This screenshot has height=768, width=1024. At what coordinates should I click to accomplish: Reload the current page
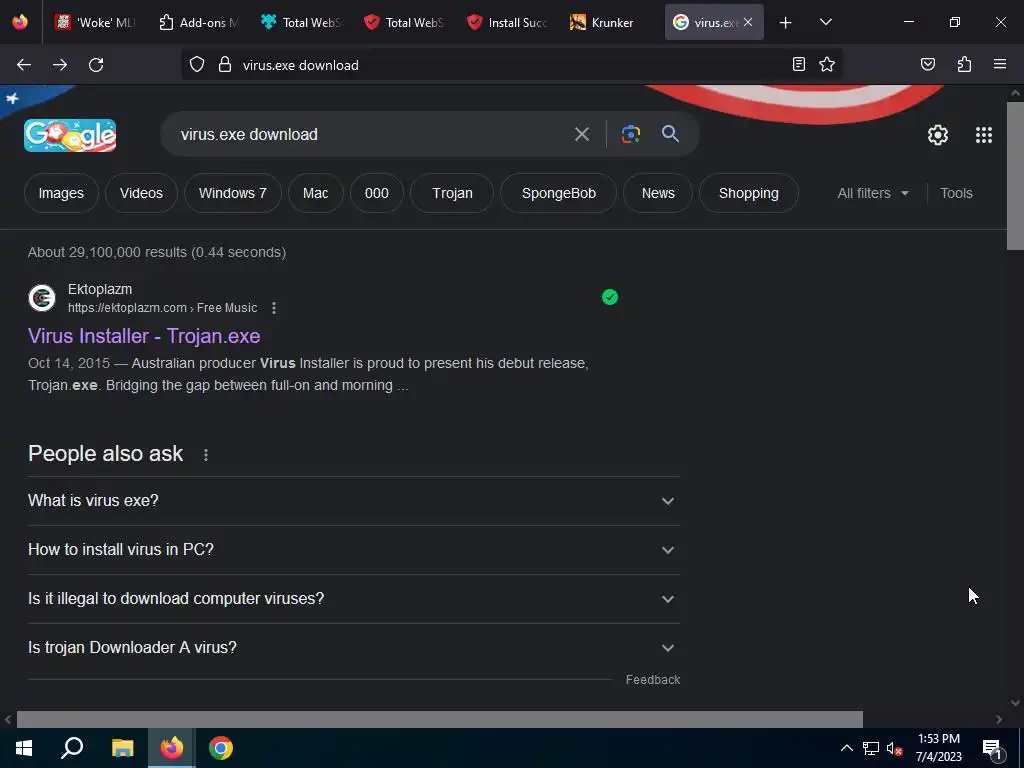(96, 65)
